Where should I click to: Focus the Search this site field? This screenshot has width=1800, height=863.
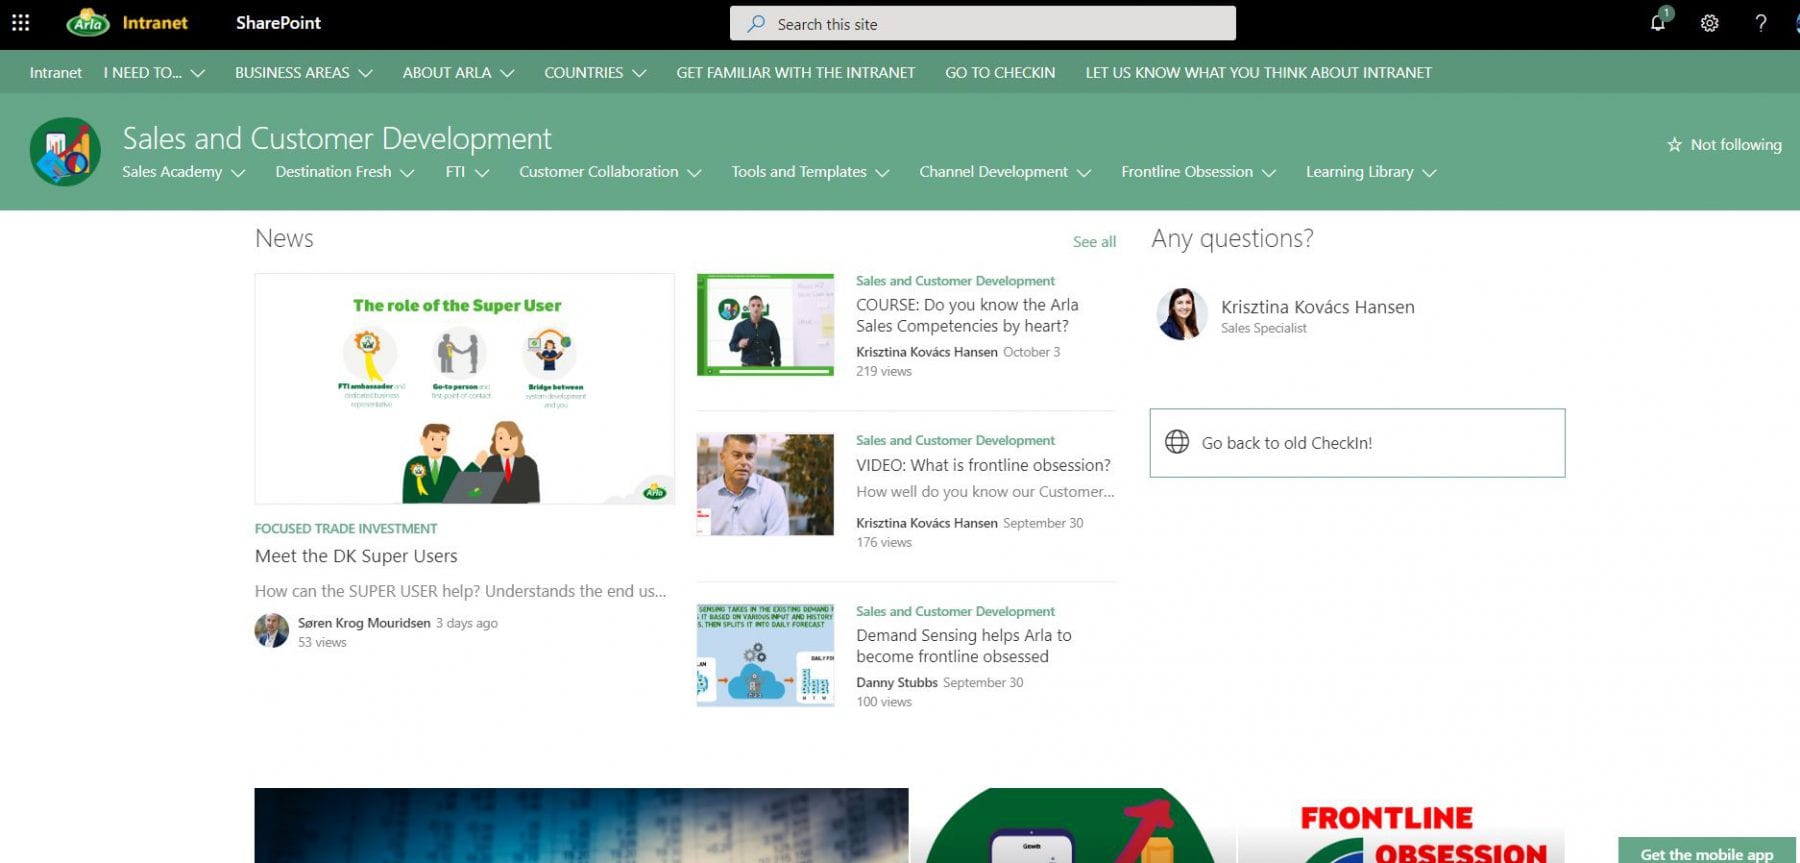(x=983, y=24)
